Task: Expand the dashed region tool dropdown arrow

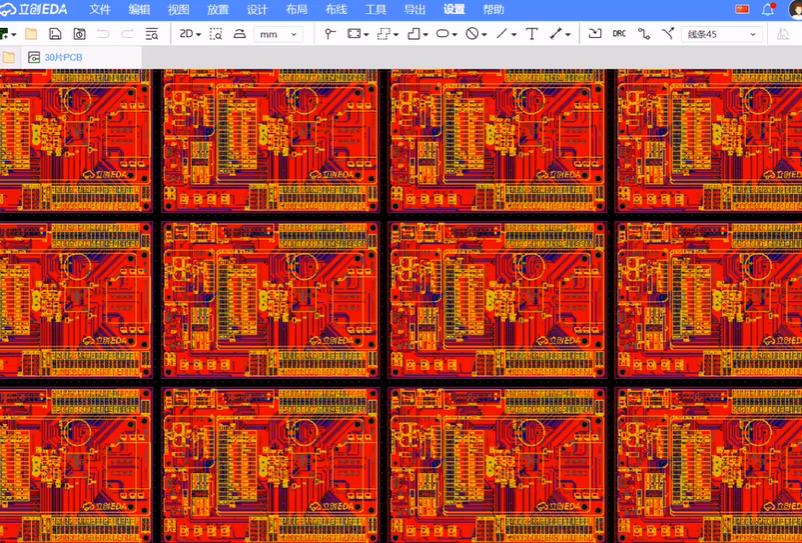Action: pyautogui.click(x=396, y=35)
